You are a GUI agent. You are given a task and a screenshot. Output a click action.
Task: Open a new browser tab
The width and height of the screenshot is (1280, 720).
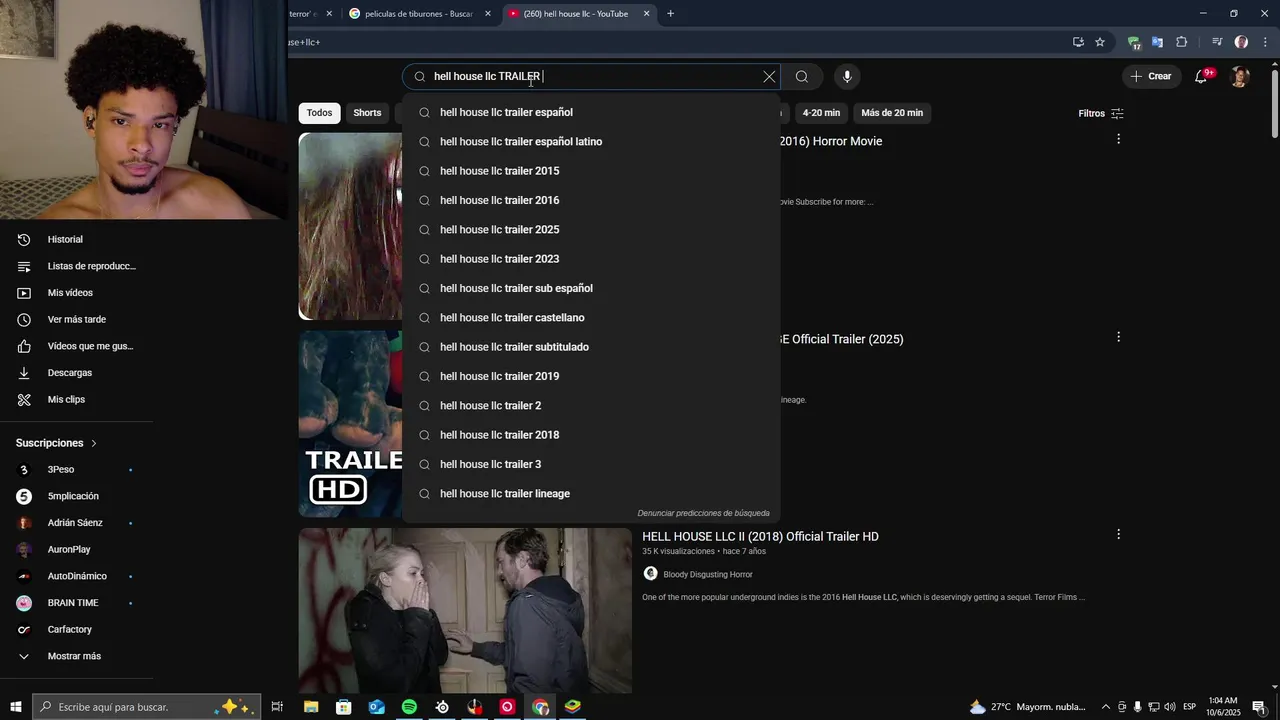point(670,14)
